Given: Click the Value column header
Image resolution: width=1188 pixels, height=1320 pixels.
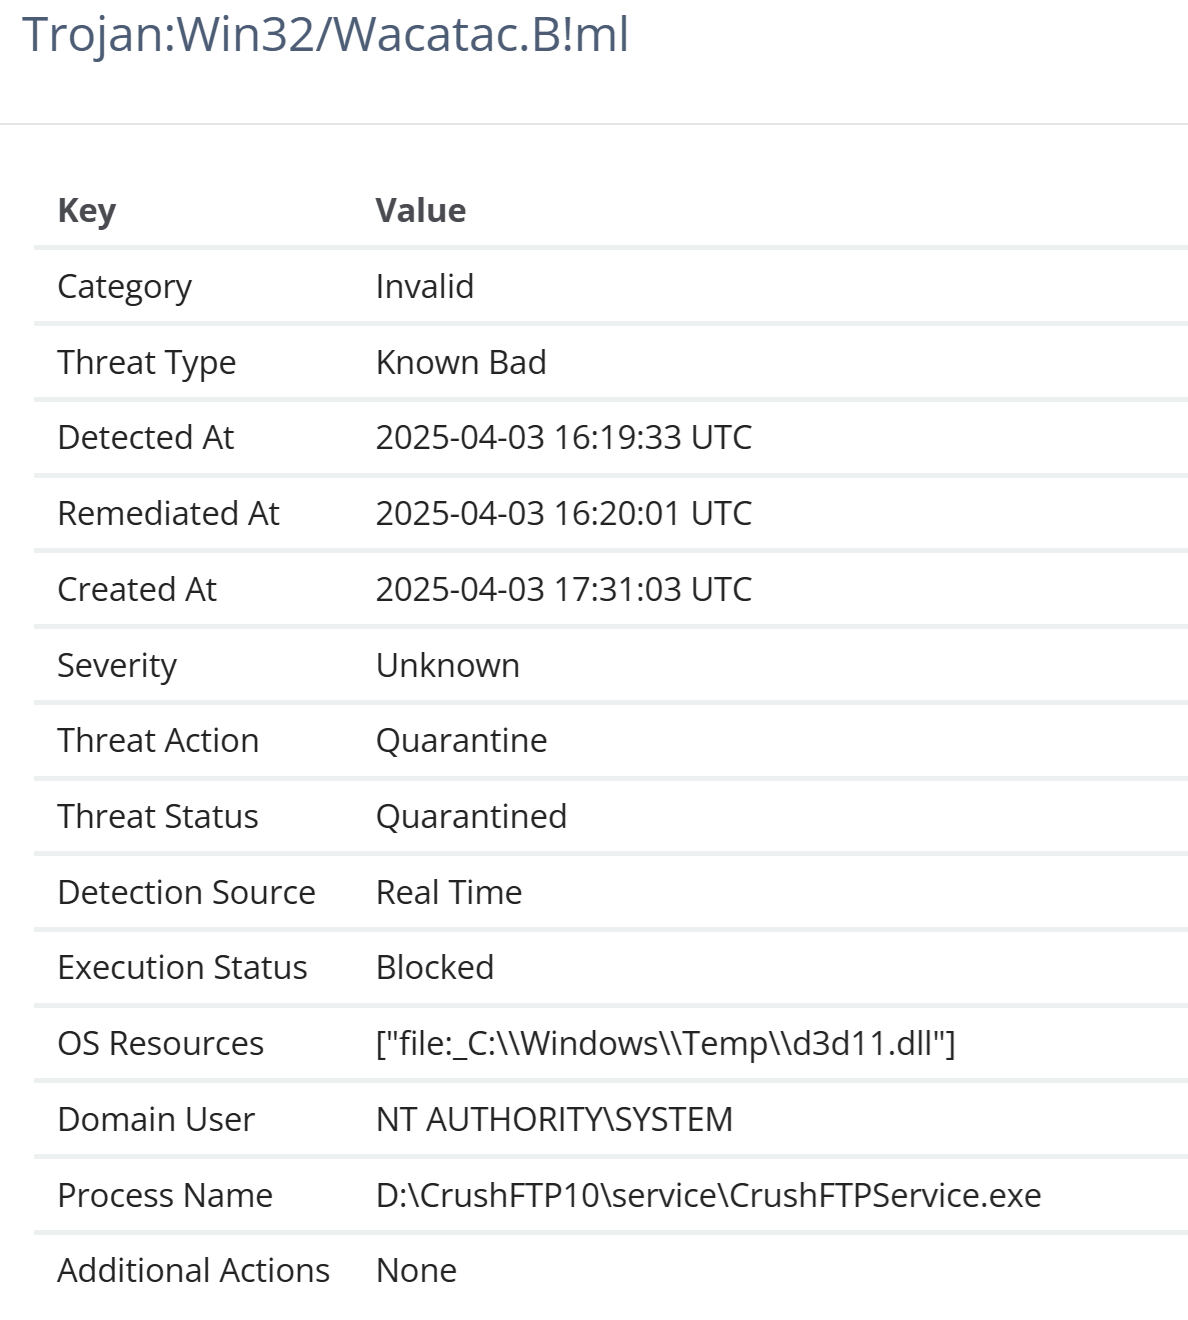Looking at the screenshot, I should (x=421, y=211).
